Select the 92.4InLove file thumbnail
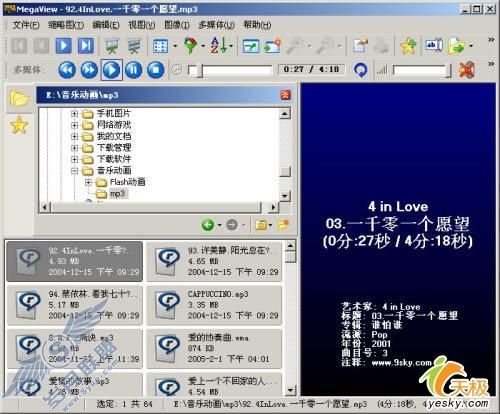The width and height of the screenshot is (500, 414). click(x=75, y=261)
